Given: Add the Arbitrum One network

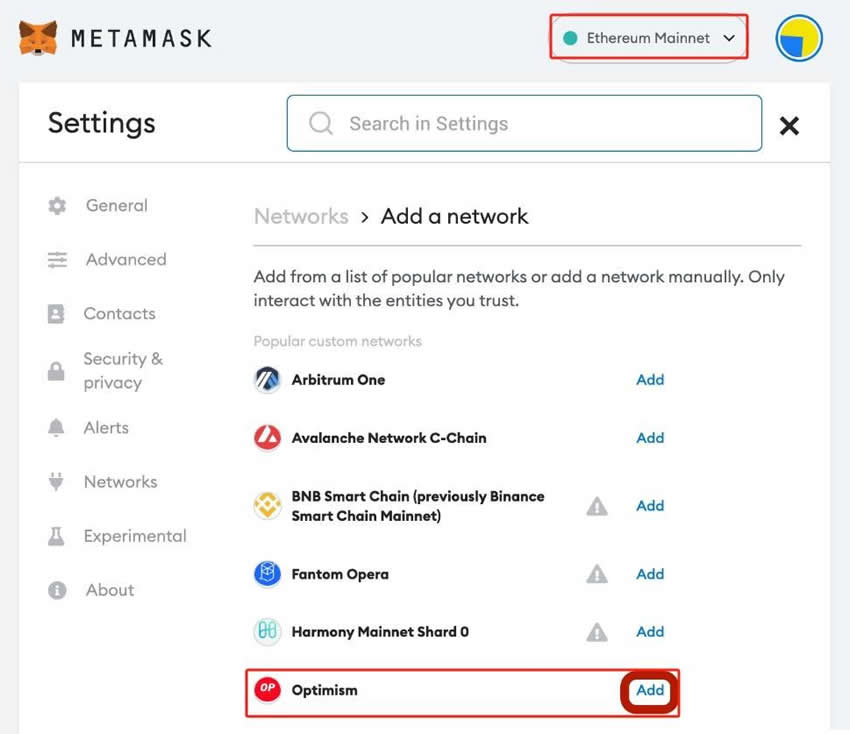Looking at the screenshot, I should coord(650,380).
